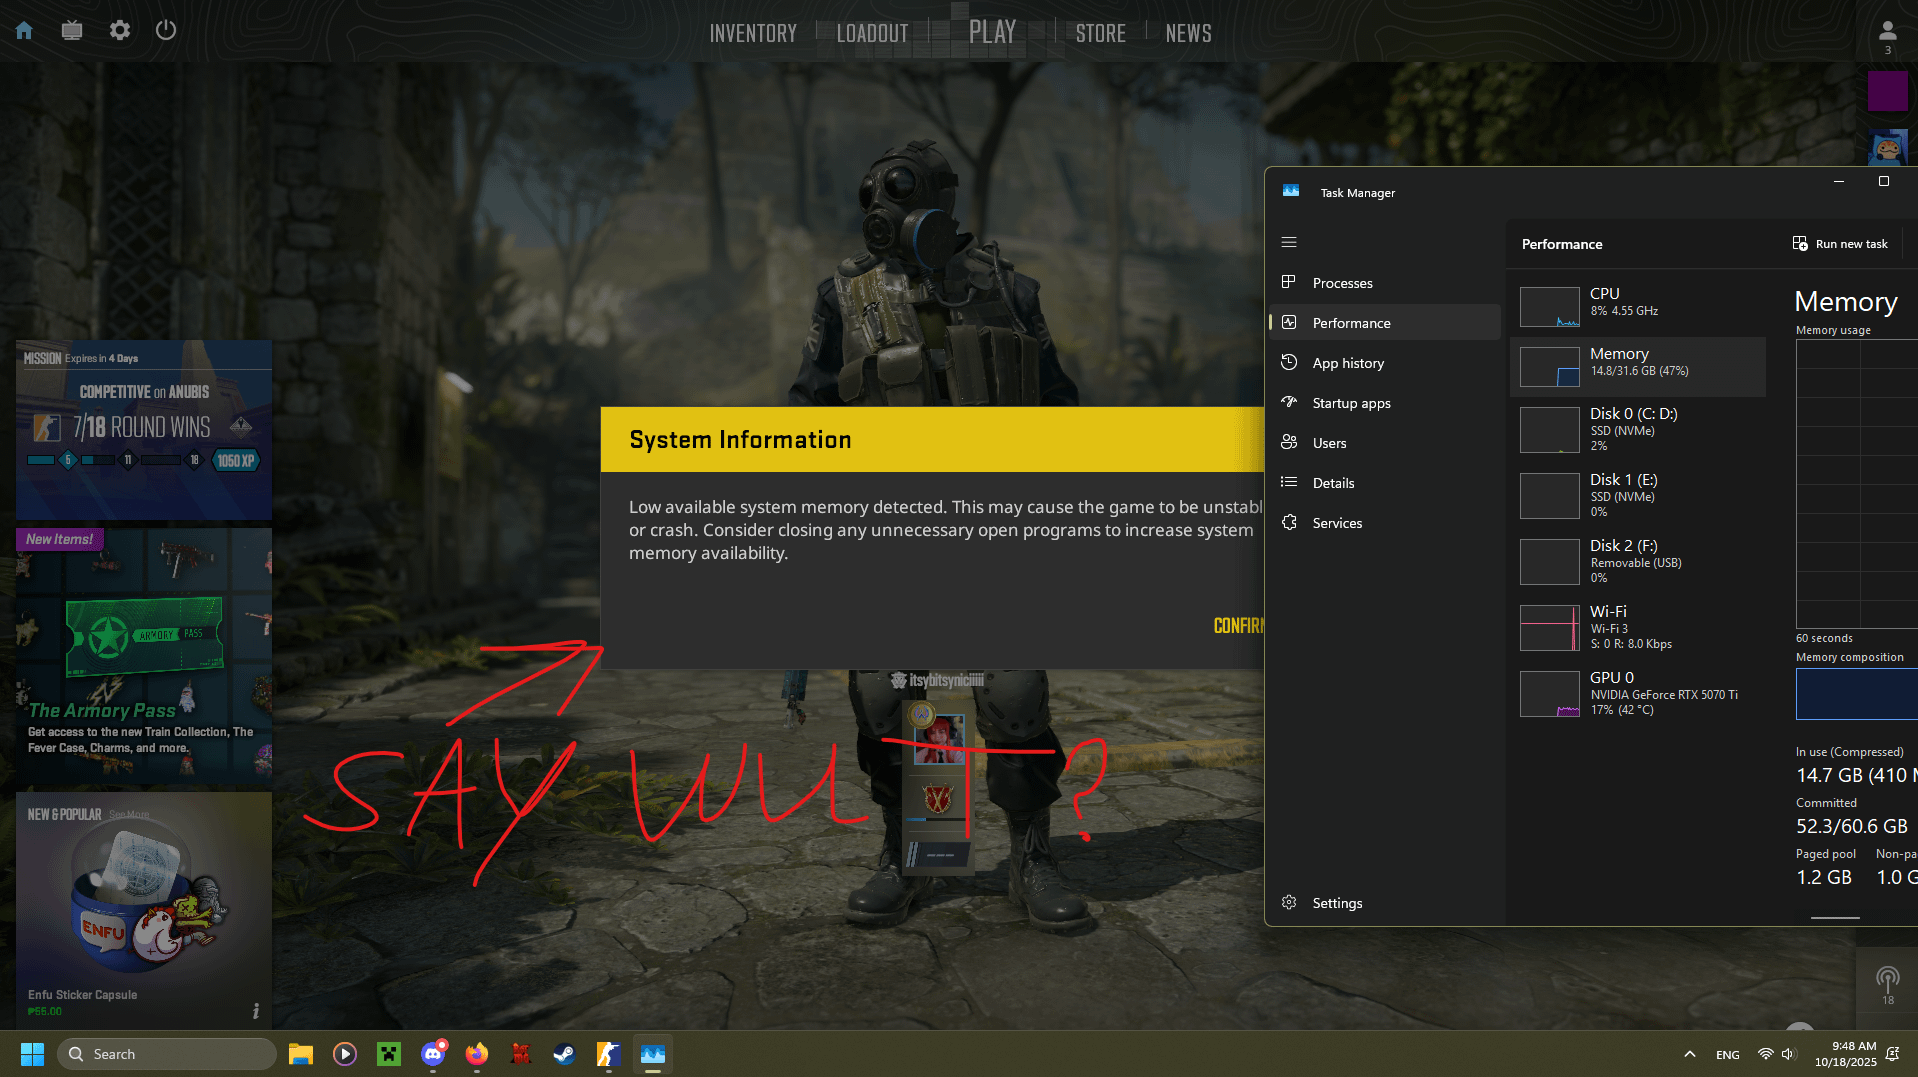Select CPU performance graph entry
Viewport: 1918px width, 1077px height.
1638,306
